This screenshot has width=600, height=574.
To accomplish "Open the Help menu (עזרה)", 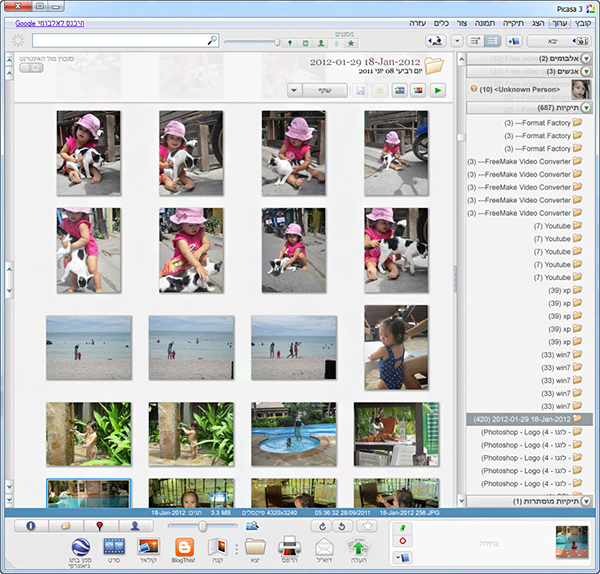I will click(417, 23).
